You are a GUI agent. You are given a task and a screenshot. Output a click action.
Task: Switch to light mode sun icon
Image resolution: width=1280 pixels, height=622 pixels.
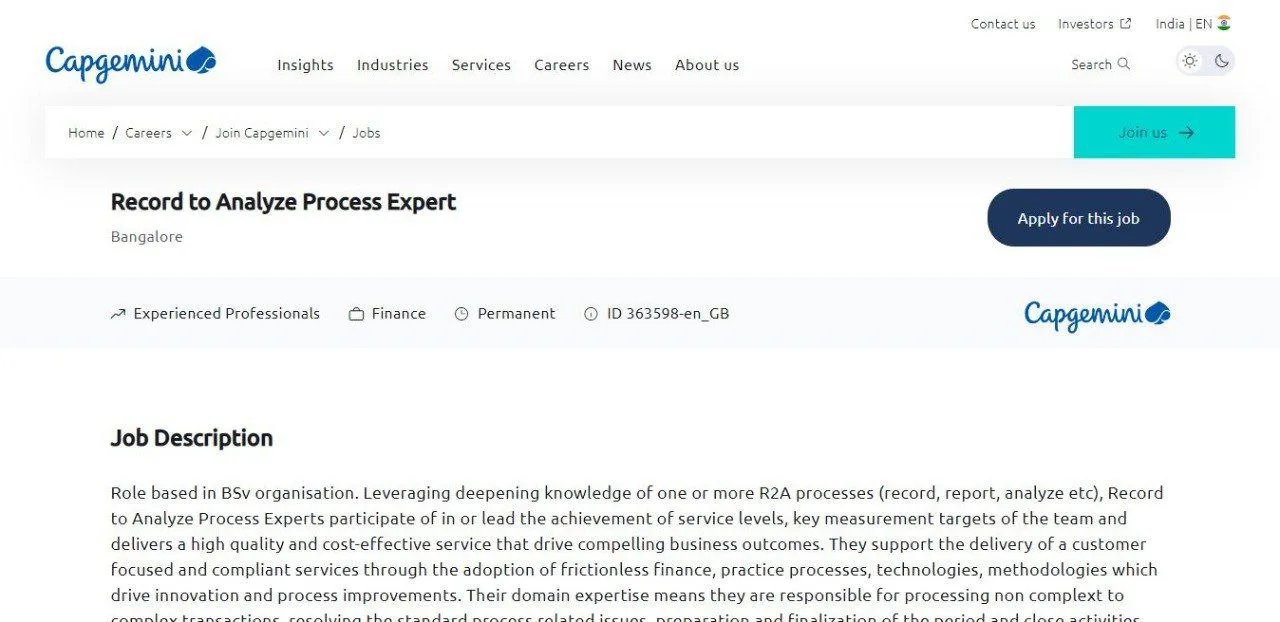pyautogui.click(x=1190, y=61)
